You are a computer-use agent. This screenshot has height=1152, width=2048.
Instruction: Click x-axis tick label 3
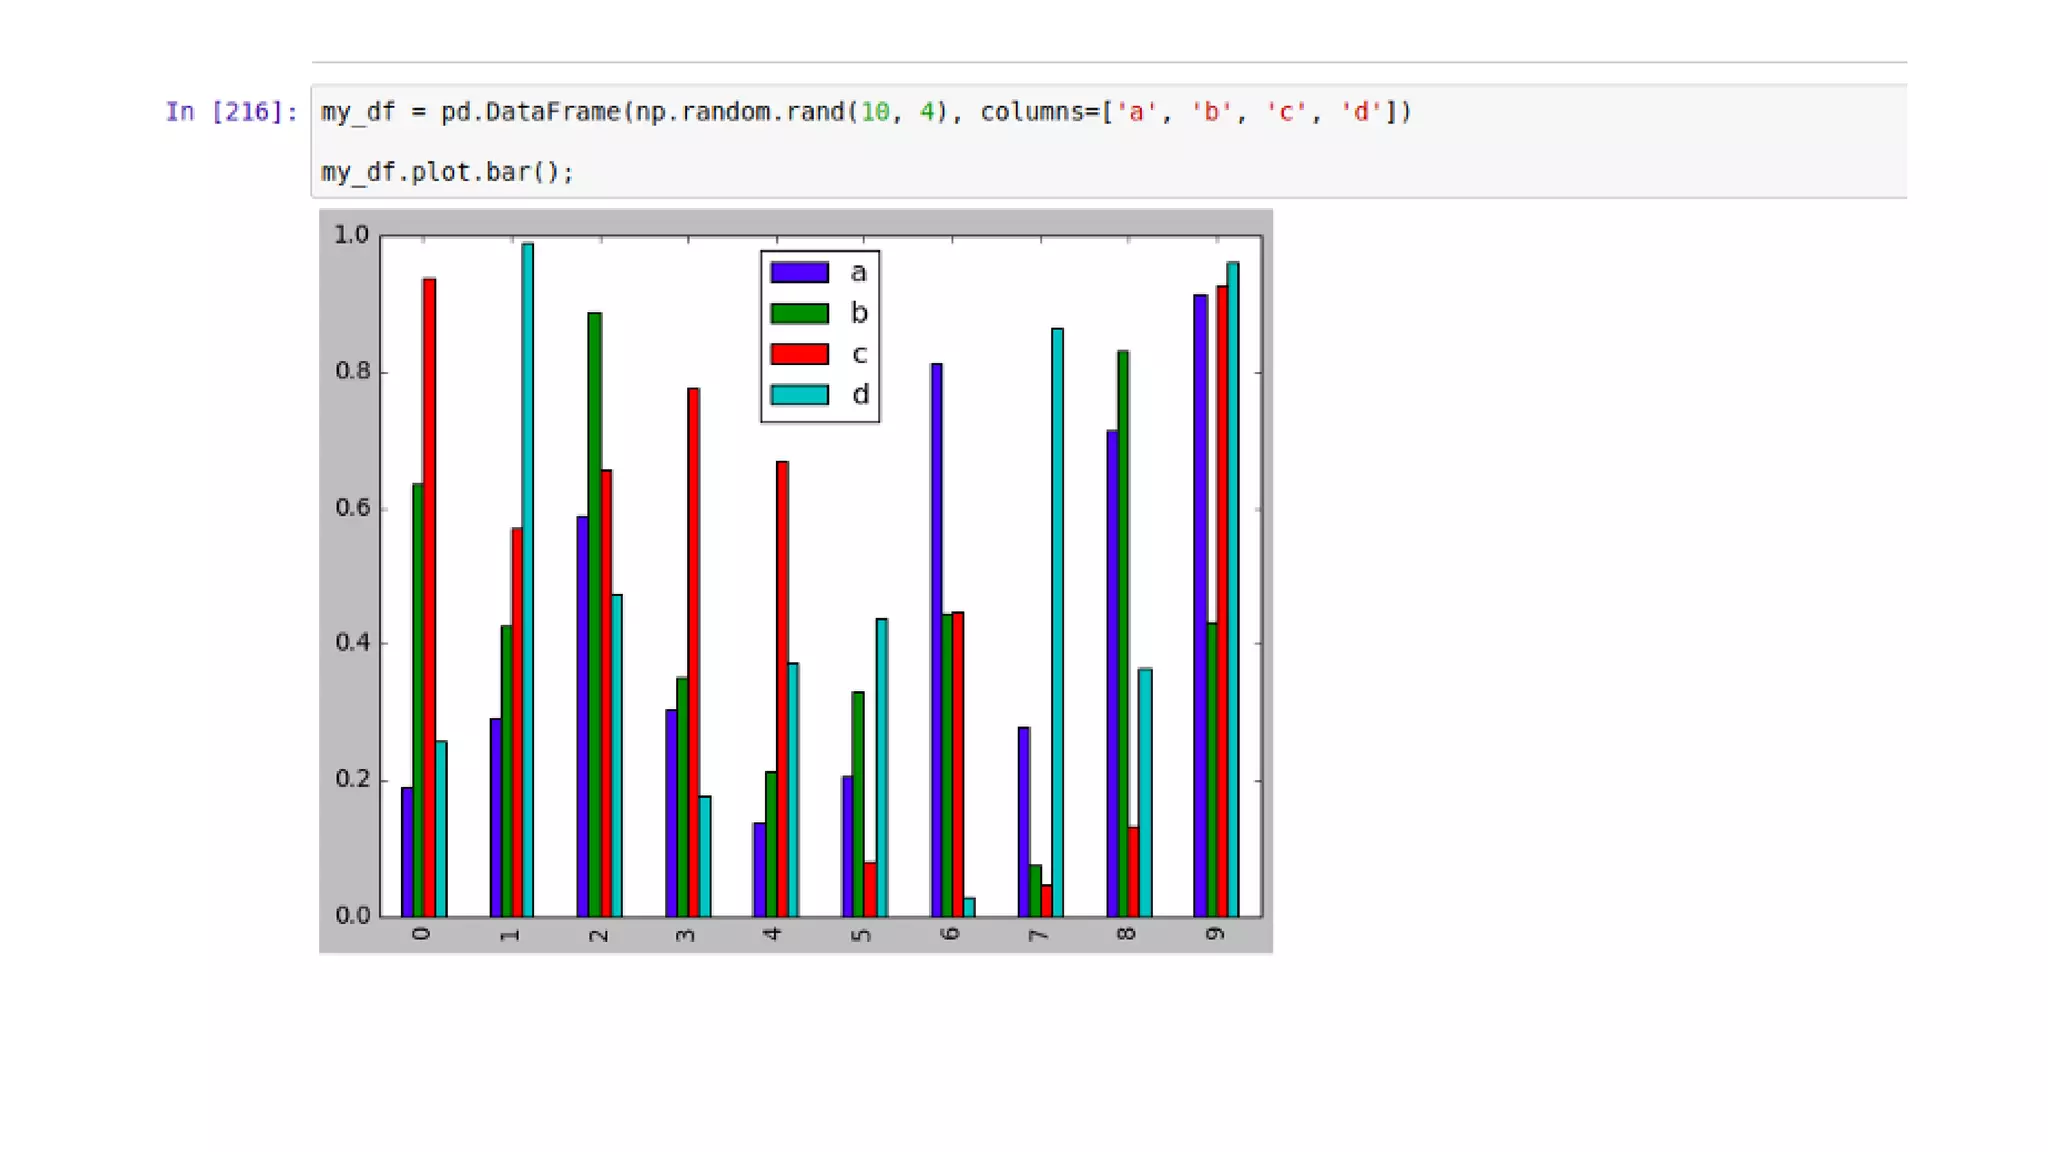tap(686, 934)
